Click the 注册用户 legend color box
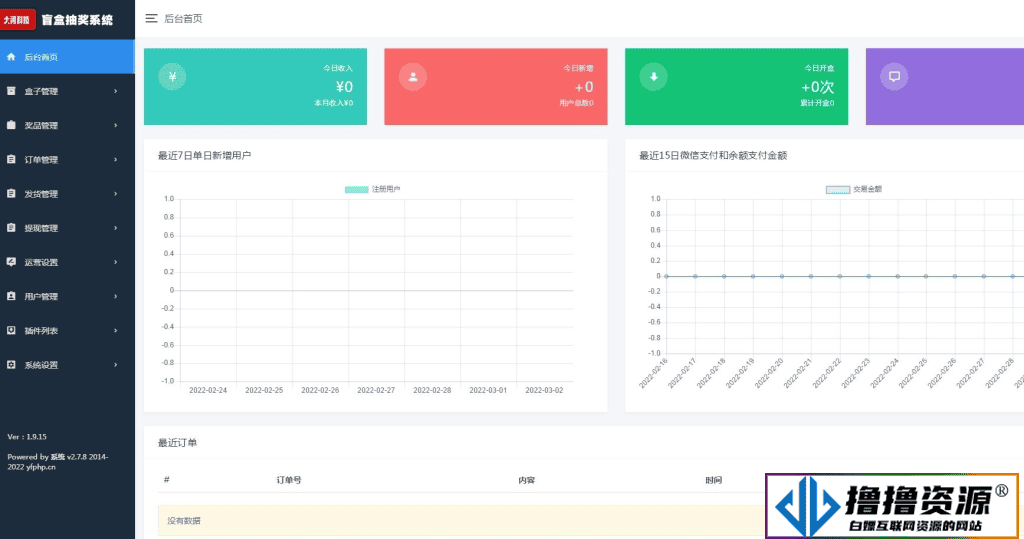This screenshot has width=1024, height=539. pos(357,189)
